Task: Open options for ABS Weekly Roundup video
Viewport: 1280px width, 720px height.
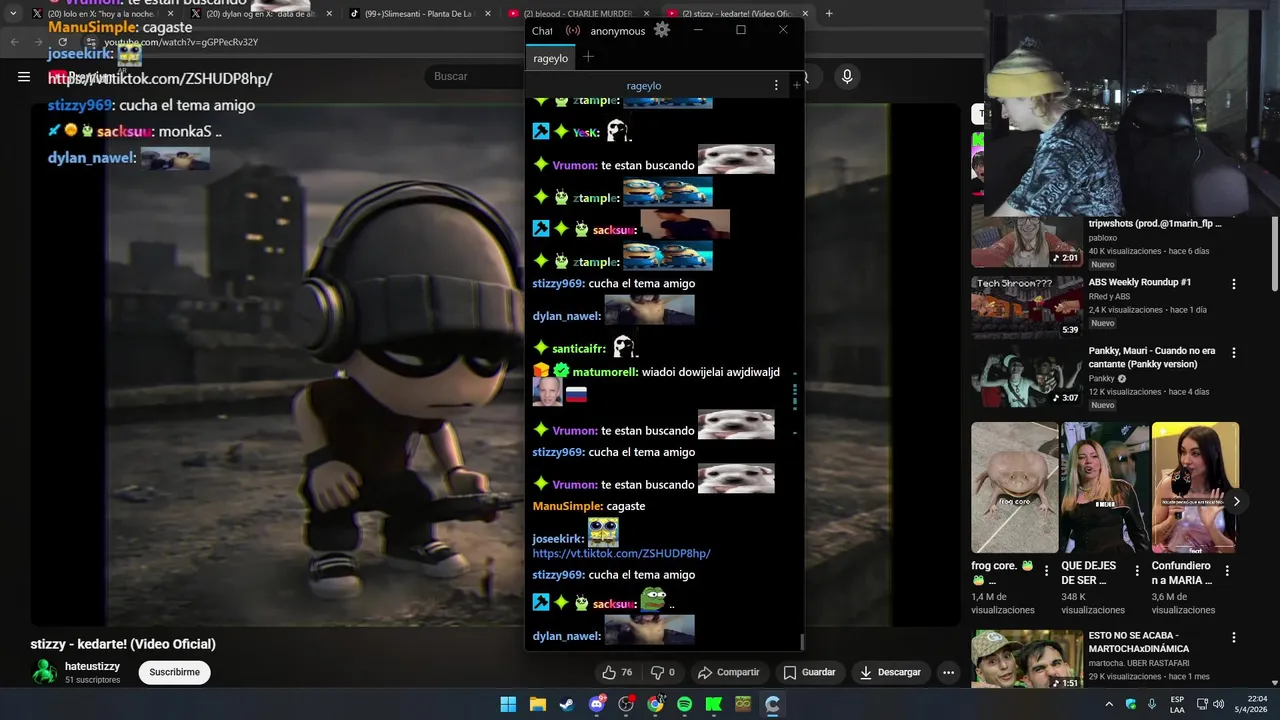Action: pyautogui.click(x=1233, y=284)
